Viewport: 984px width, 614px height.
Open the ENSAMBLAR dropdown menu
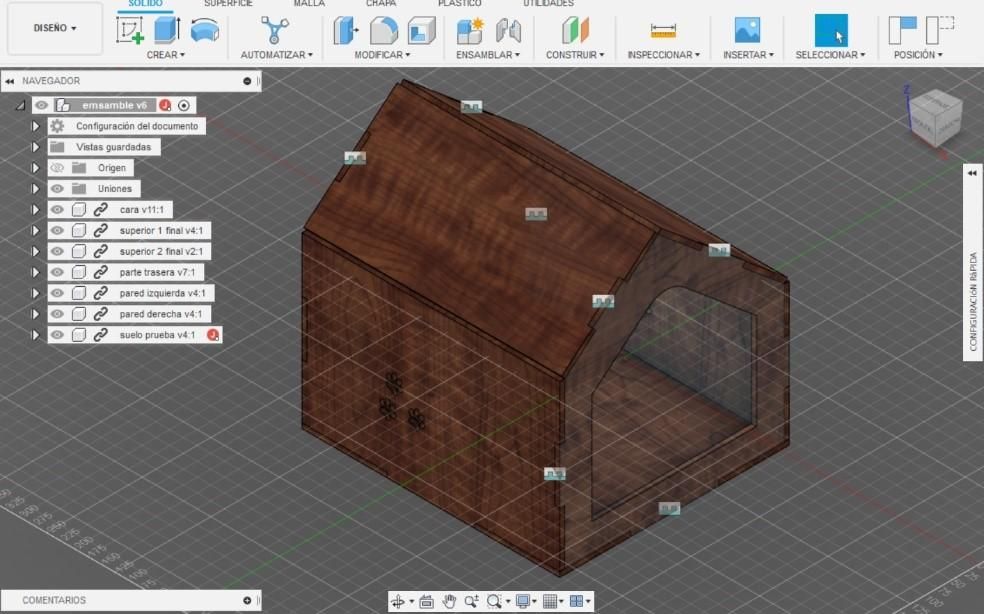coord(488,55)
